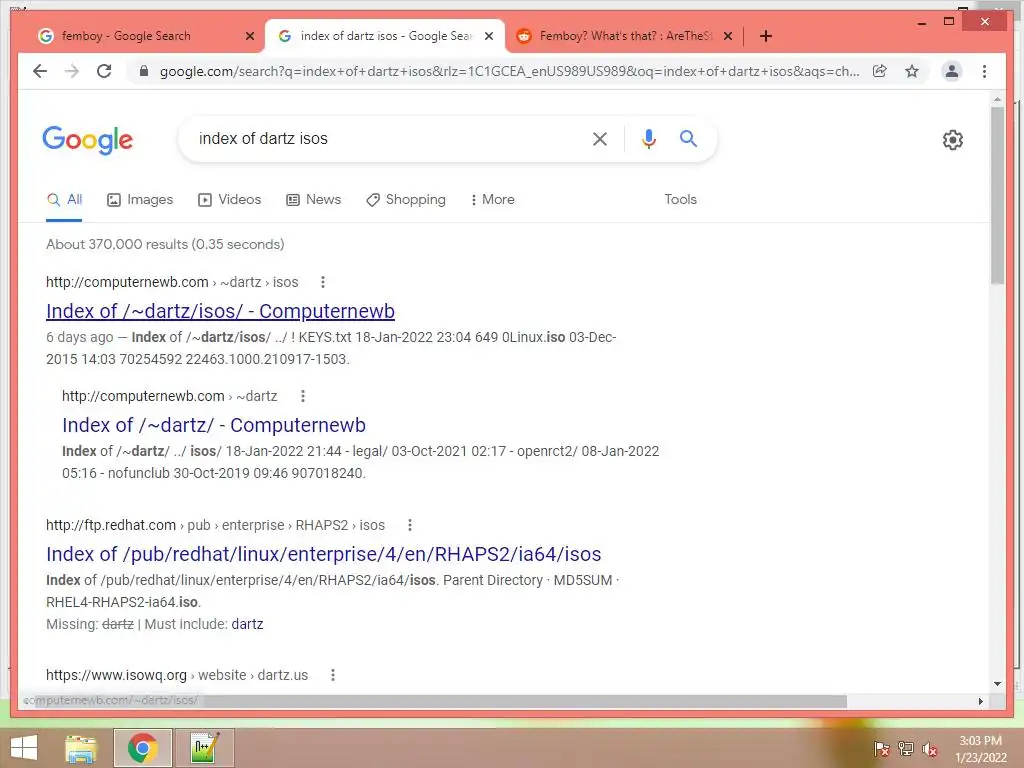Viewport: 1024px width, 768px height.
Task: Open a new tab with the plus button
Action: click(x=766, y=36)
